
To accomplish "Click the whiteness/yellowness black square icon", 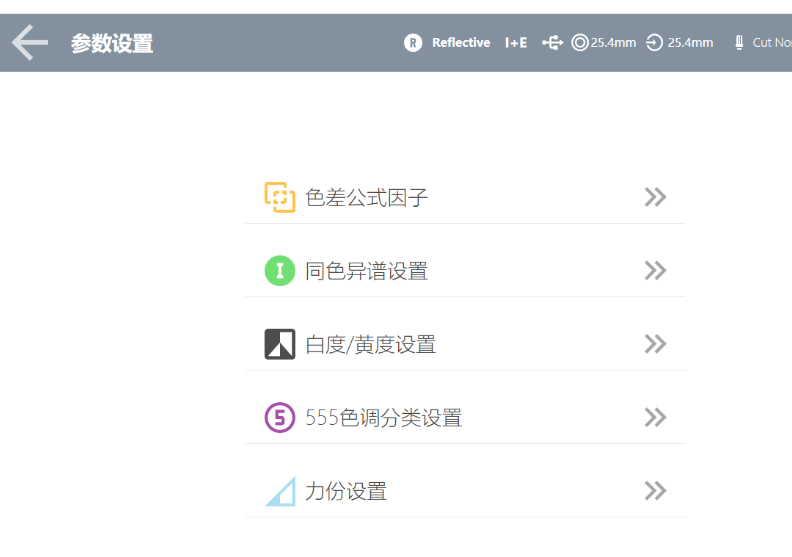I will point(280,344).
